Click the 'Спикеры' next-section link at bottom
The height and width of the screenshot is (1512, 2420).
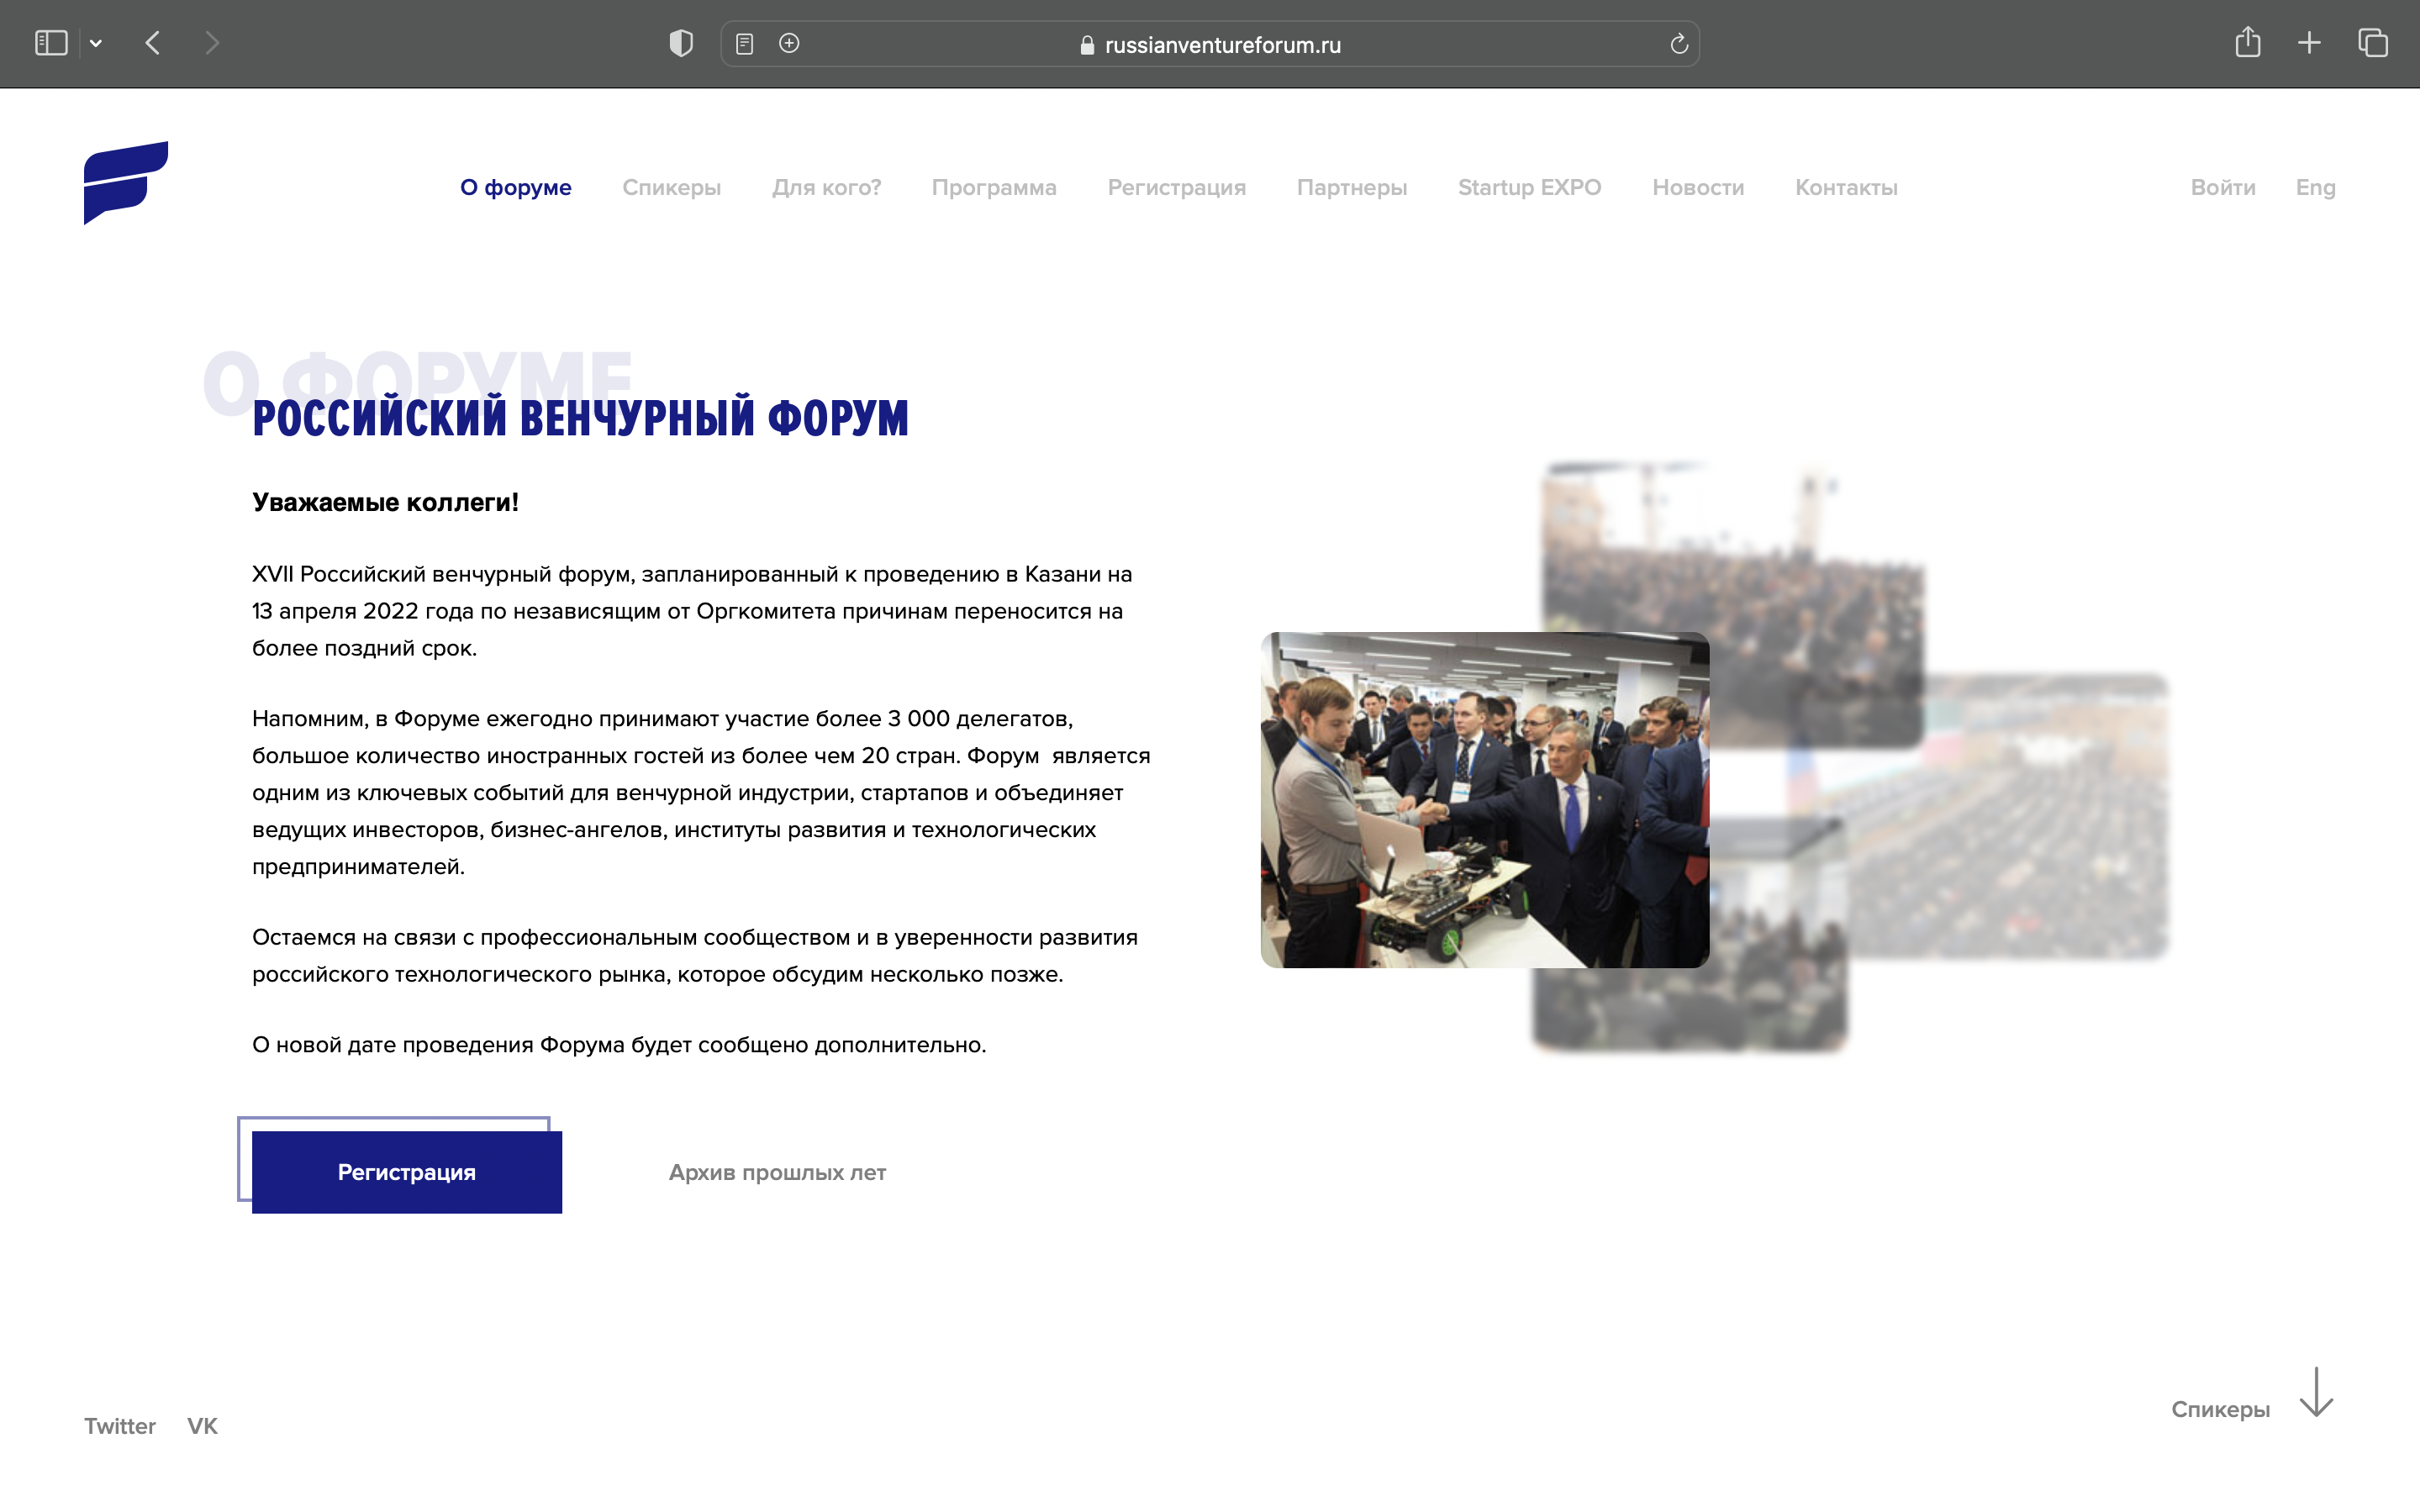coord(2220,1409)
